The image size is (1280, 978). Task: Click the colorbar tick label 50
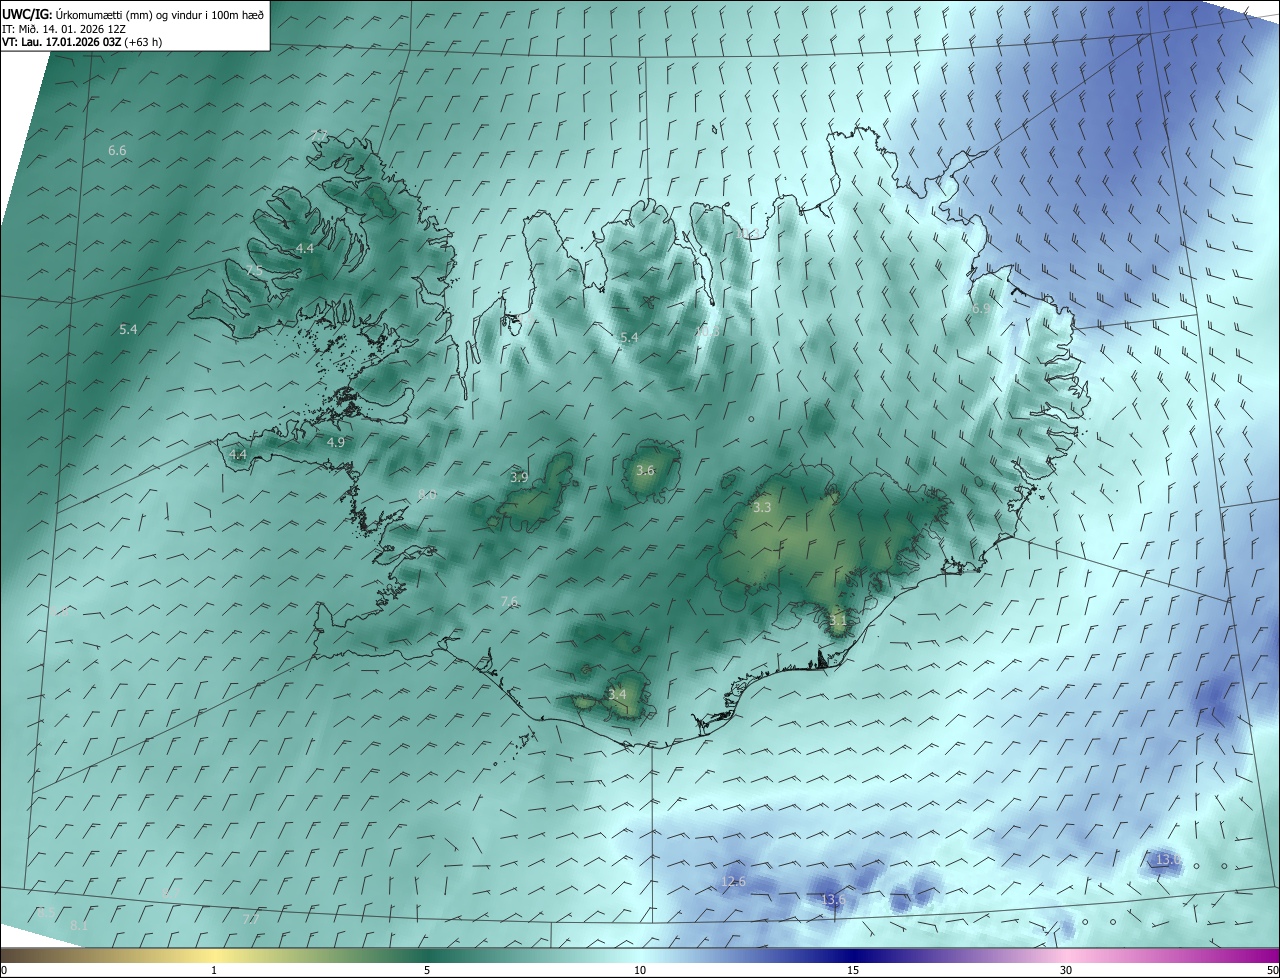point(1272,970)
